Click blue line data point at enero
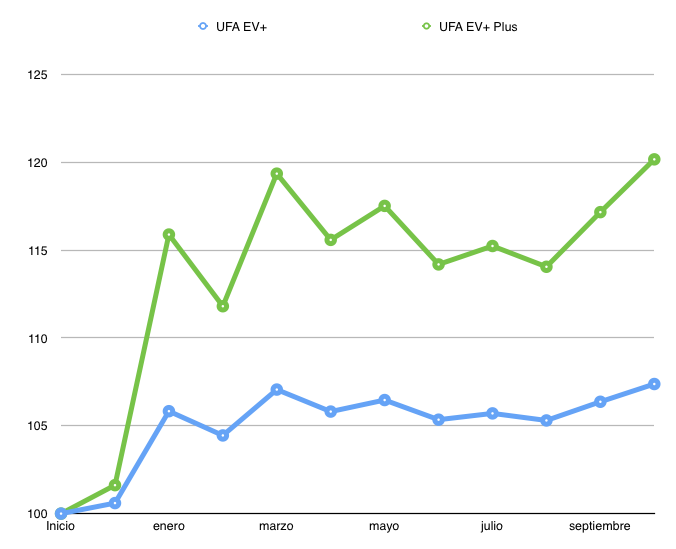The height and width of the screenshot is (549, 676). tap(169, 411)
